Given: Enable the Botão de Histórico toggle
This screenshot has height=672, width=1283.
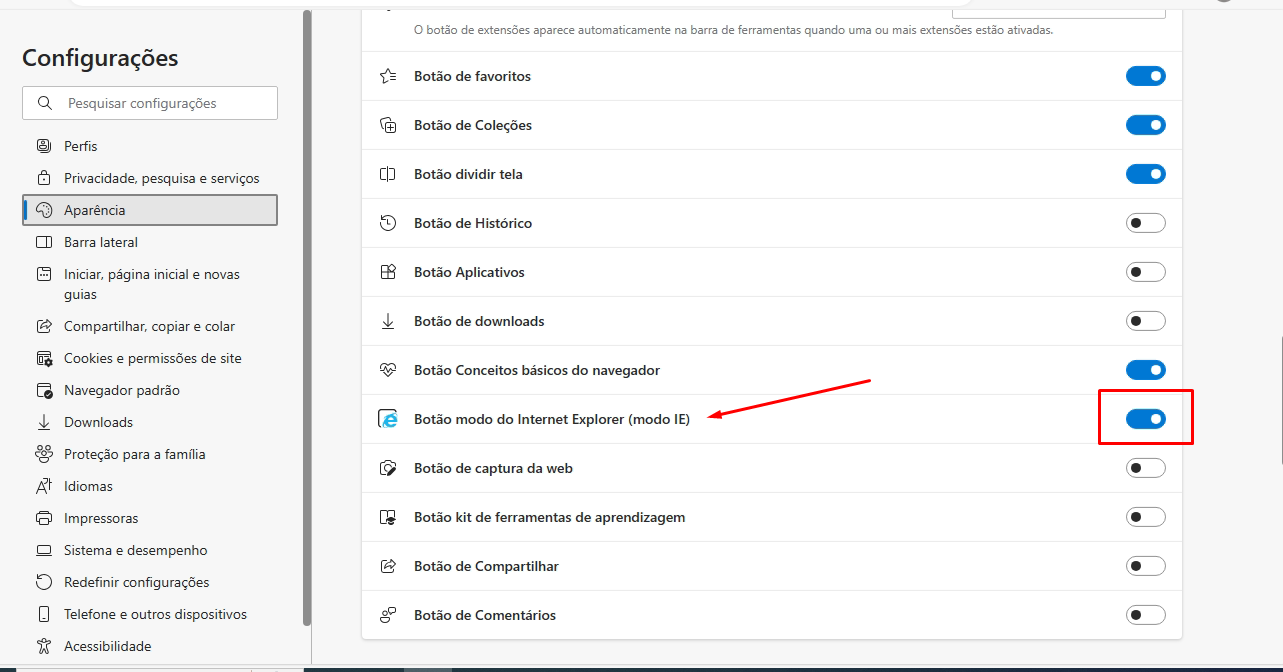Looking at the screenshot, I should tap(1145, 223).
